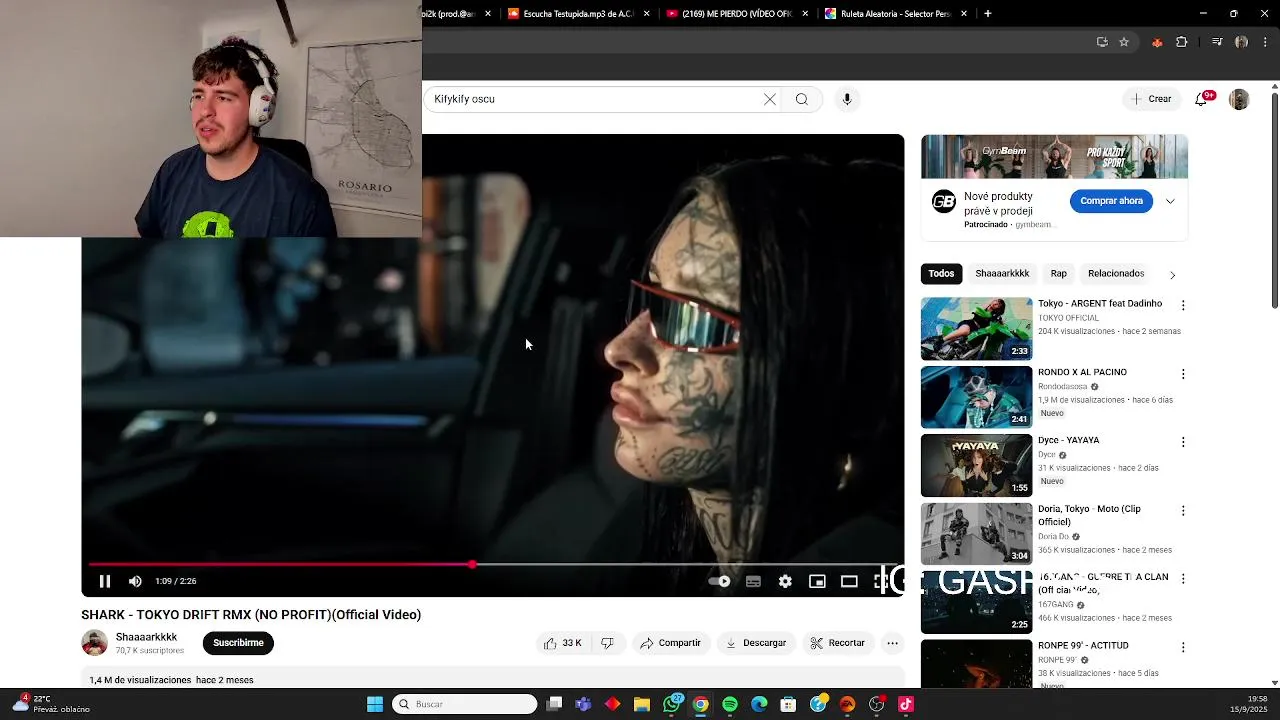Open options for Doria, Tokyo - Moto
The height and width of the screenshot is (720, 1280).
[1183, 510]
